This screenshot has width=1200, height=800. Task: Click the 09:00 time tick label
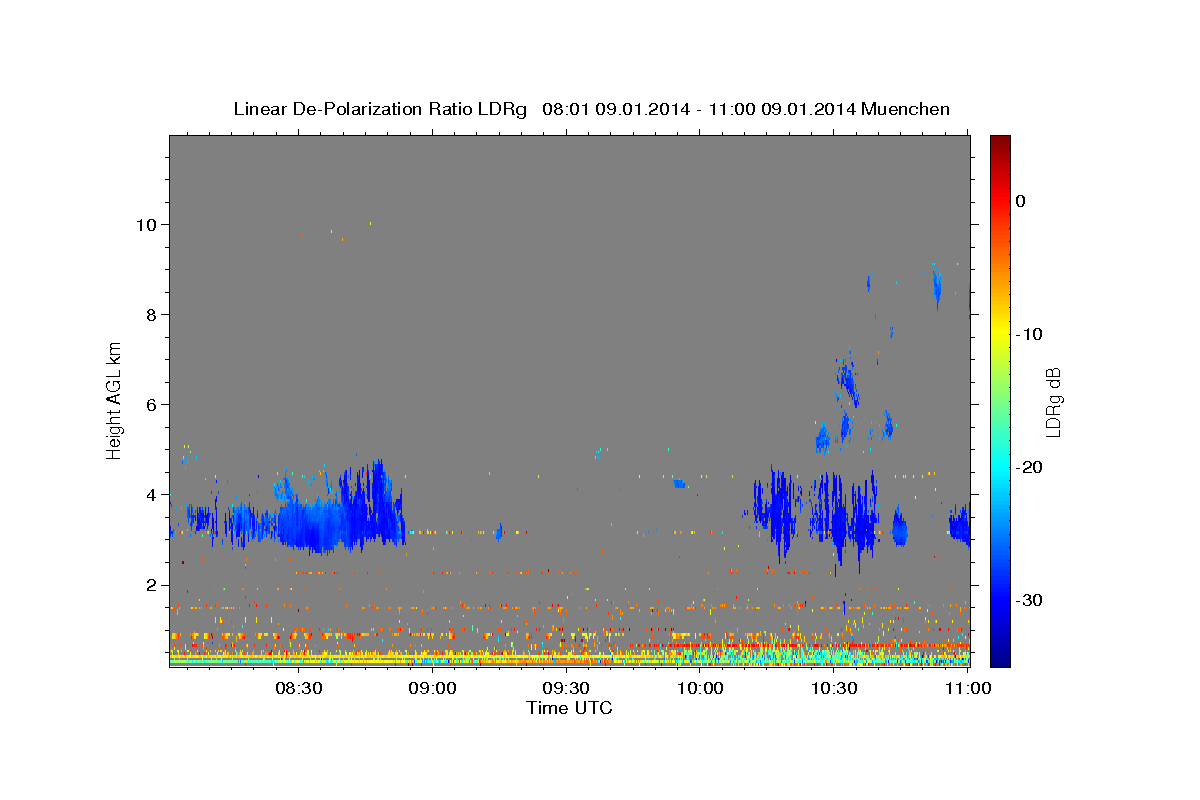433,688
